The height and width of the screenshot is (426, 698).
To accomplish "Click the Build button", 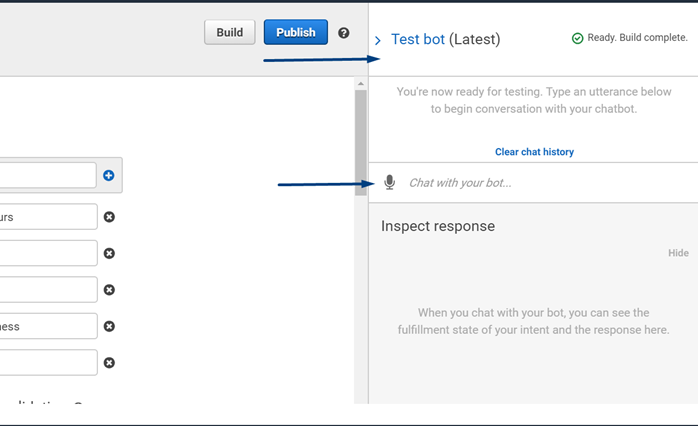I will tap(230, 32).
